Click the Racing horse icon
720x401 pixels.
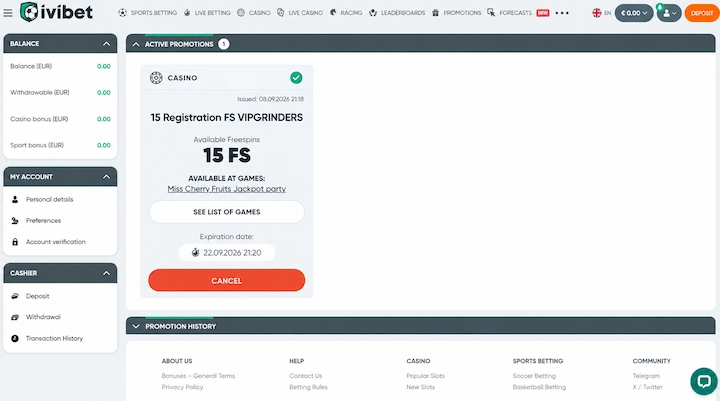point(333,13)
